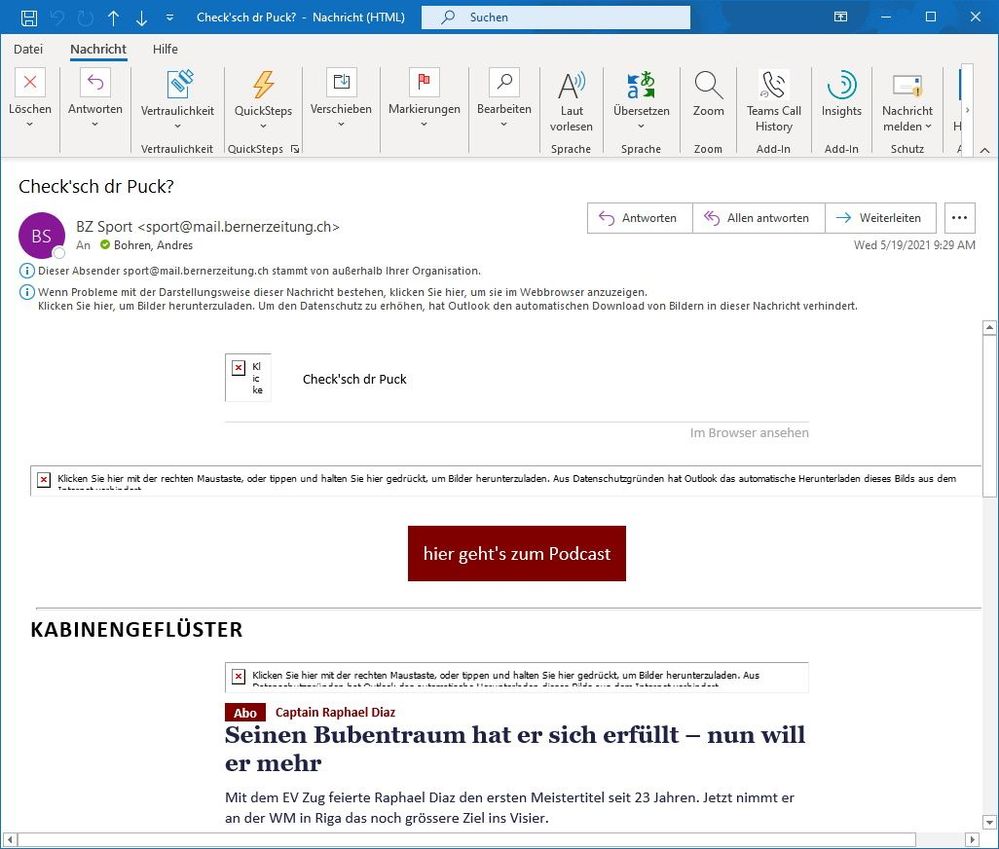Collapse the ribbon with chevron
The height and width of the screenshot is (849, 999).
point(985,150)
